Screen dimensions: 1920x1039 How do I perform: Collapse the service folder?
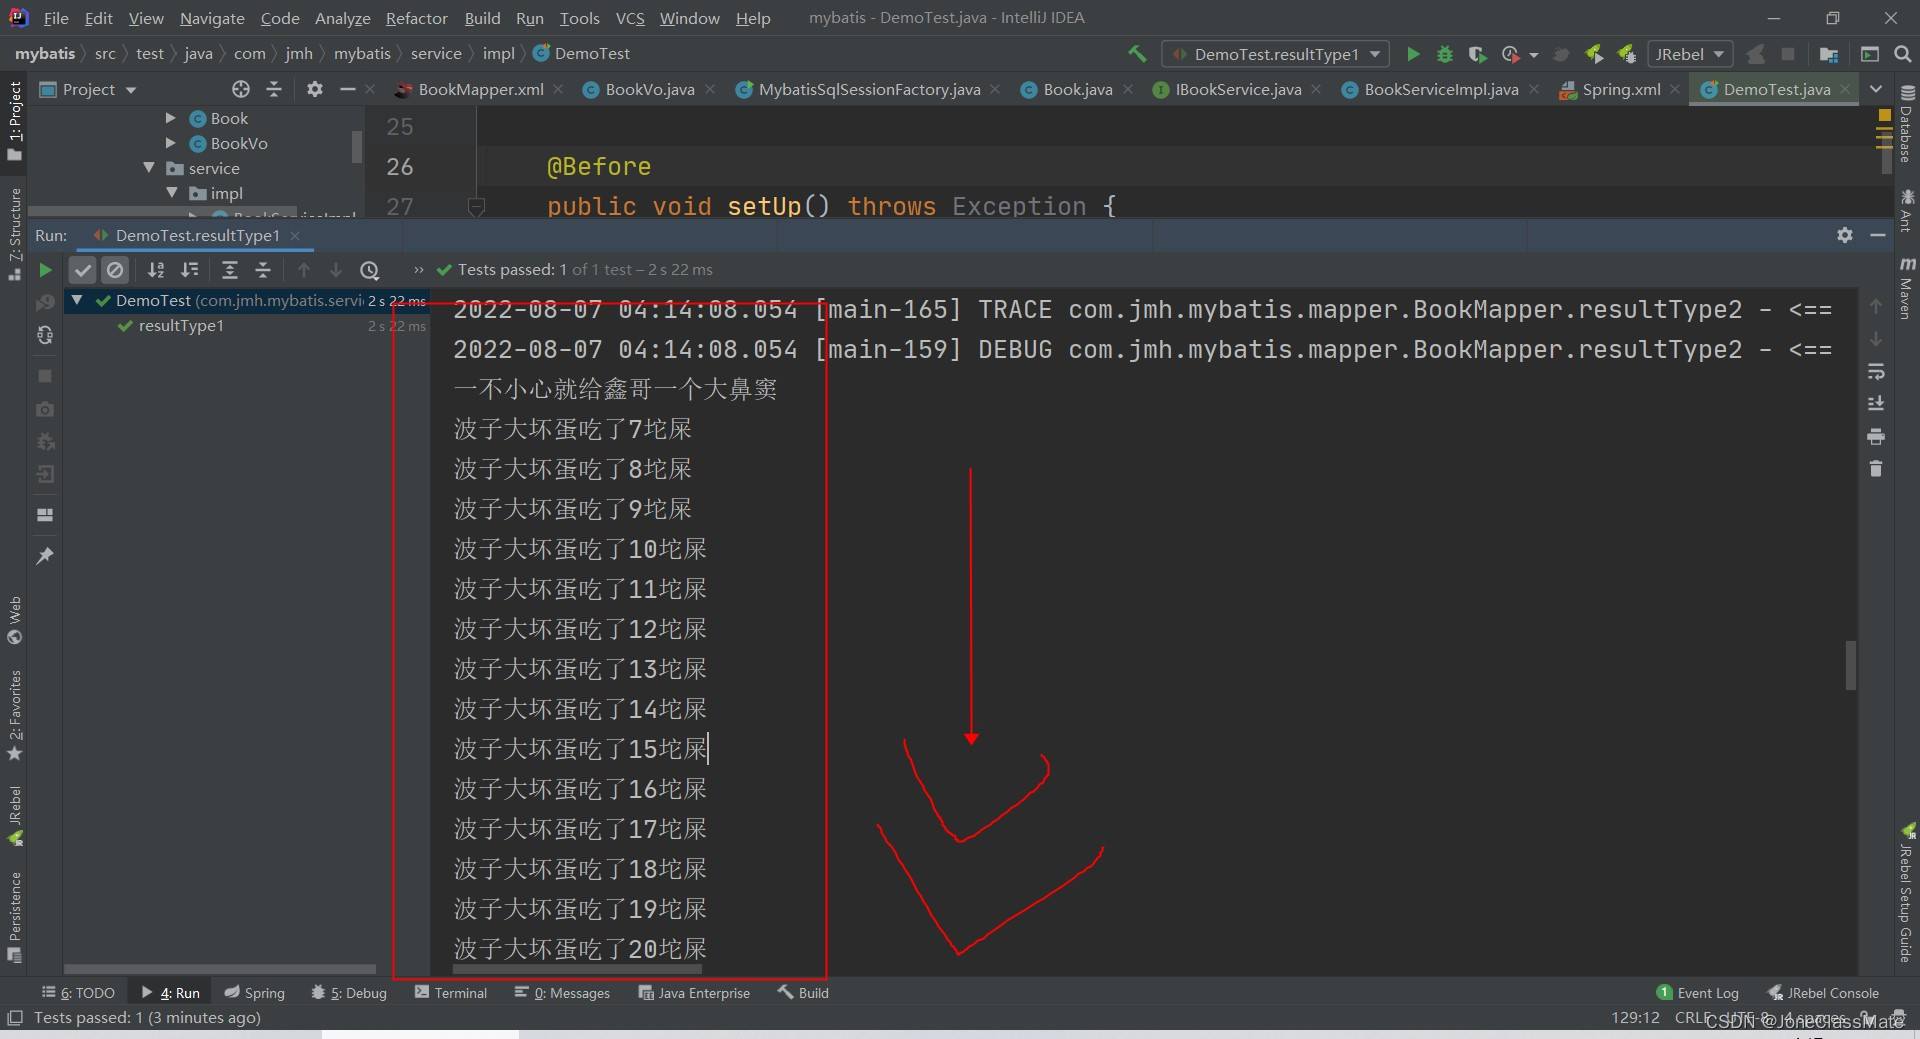coord(149,168)
